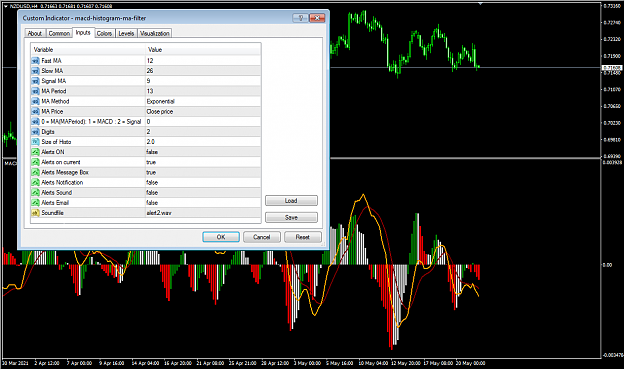Click the MA Price row icon
The width and height of the screenshot is (625, 370).
click(35, 112)
